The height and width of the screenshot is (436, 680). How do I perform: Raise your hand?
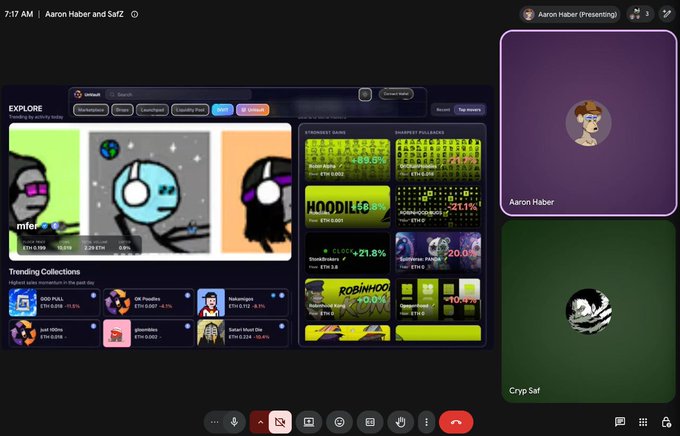[400, 422]
